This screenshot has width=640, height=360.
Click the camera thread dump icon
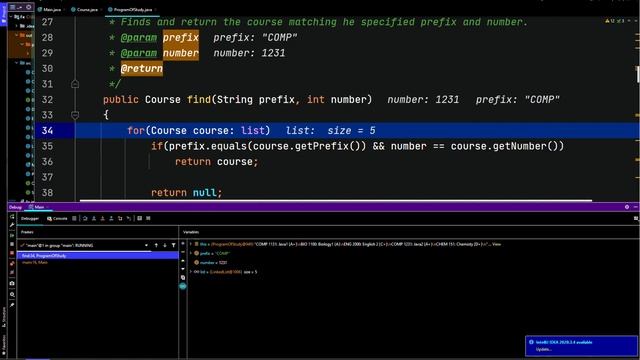(x=12, y=283)
